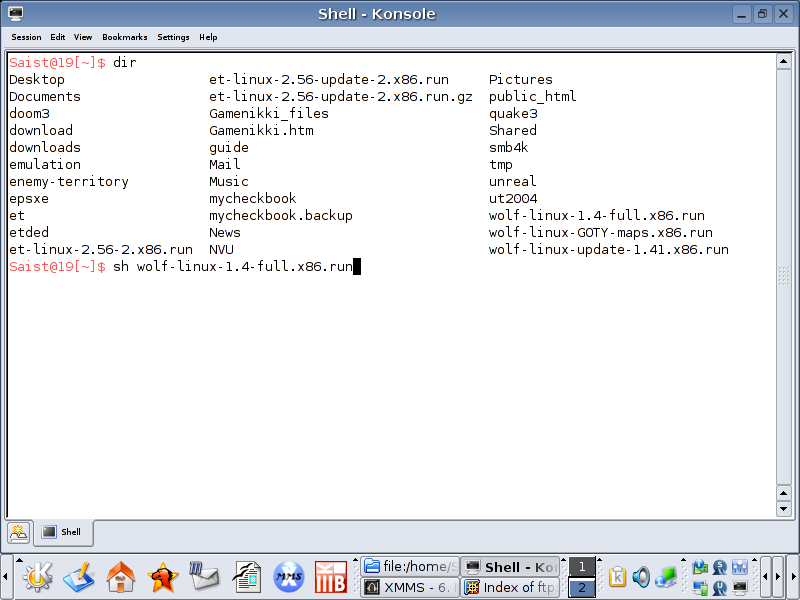The height and width of the screenshot is (600, 800).
Task: Open the speaker volume tray icon
Action: tap(641, 577)
